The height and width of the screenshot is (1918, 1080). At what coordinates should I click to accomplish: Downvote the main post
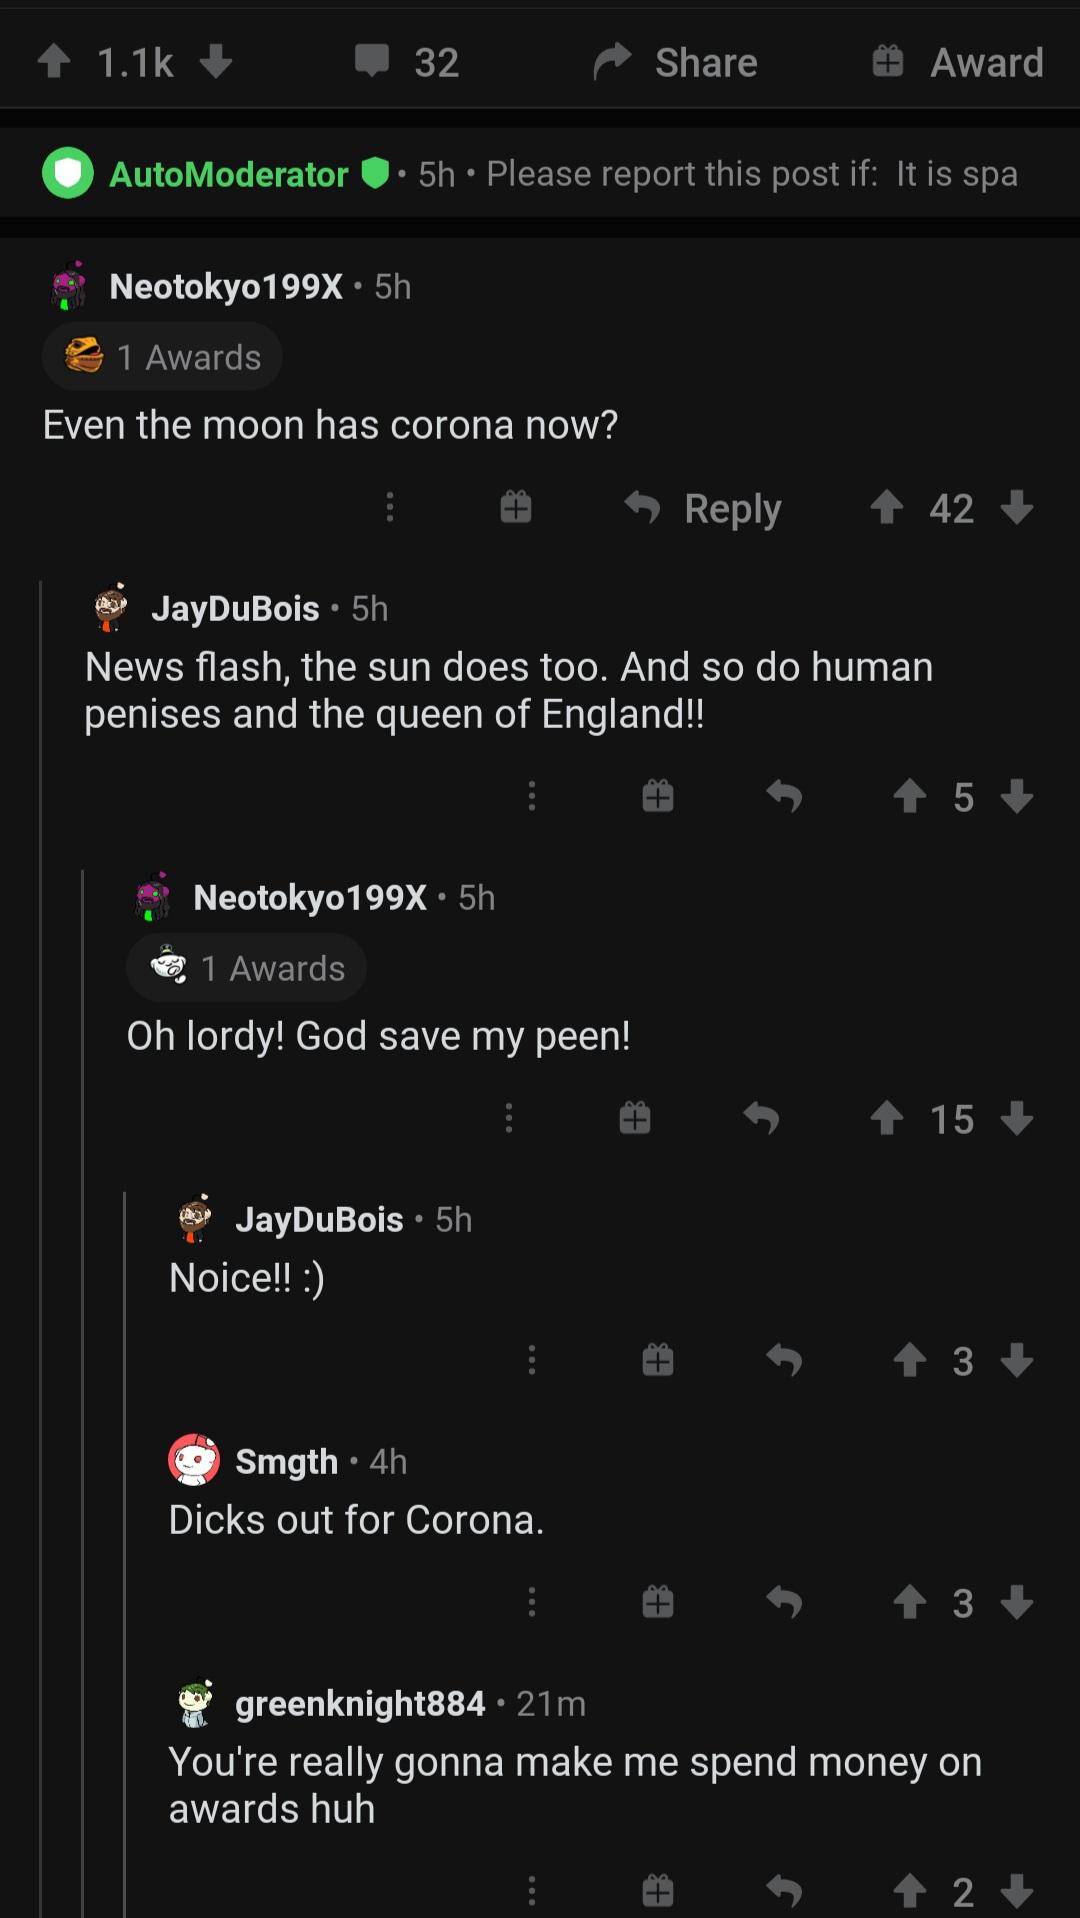tap(216, 62)
